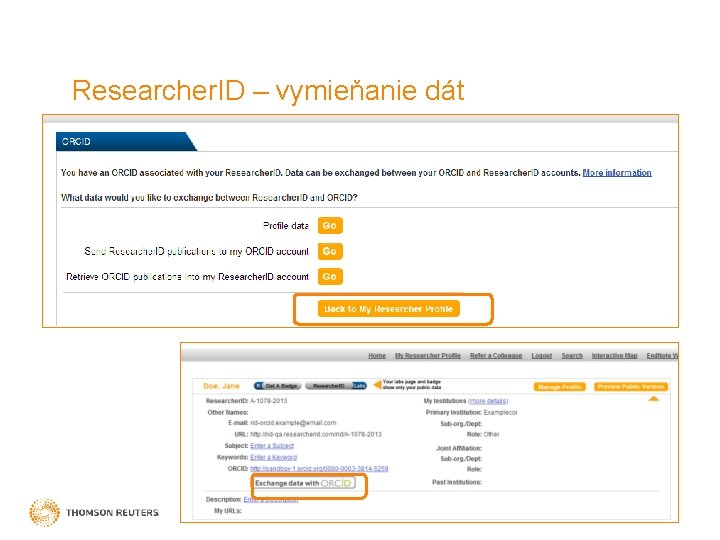Viewport: 720px width, 540px height.
Task: Click the Enter a Subject link
Action: [x=272, y=445]
